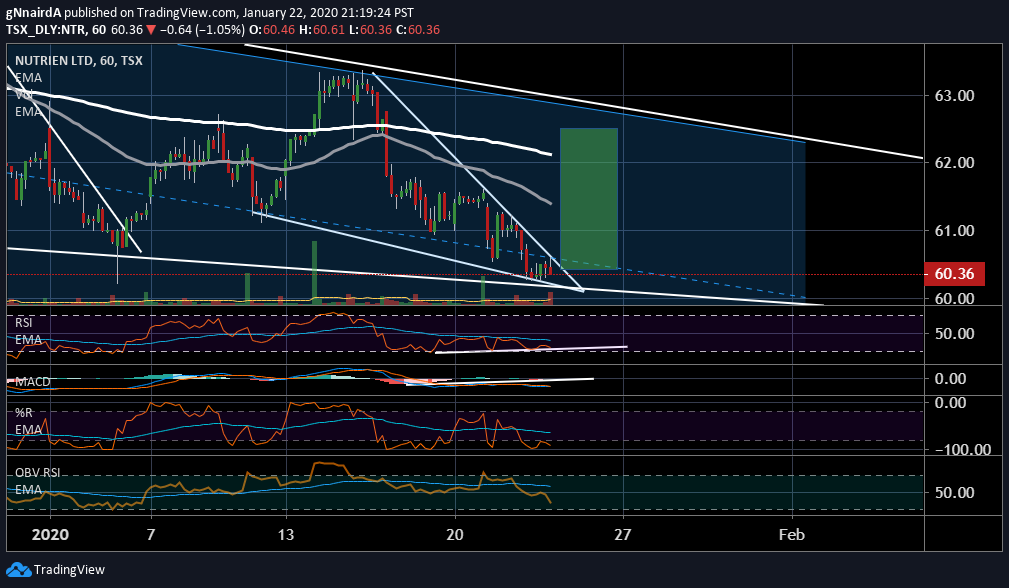This screenshot has height=588, width=1009.
Task: Click the RSI indicator label
Action: 24,322
